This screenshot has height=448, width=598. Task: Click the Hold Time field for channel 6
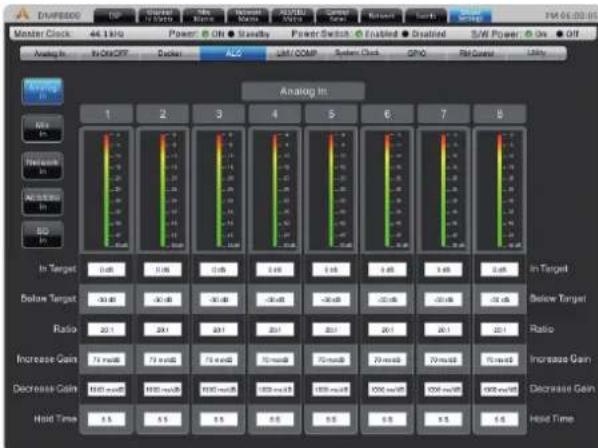(387, 419)
